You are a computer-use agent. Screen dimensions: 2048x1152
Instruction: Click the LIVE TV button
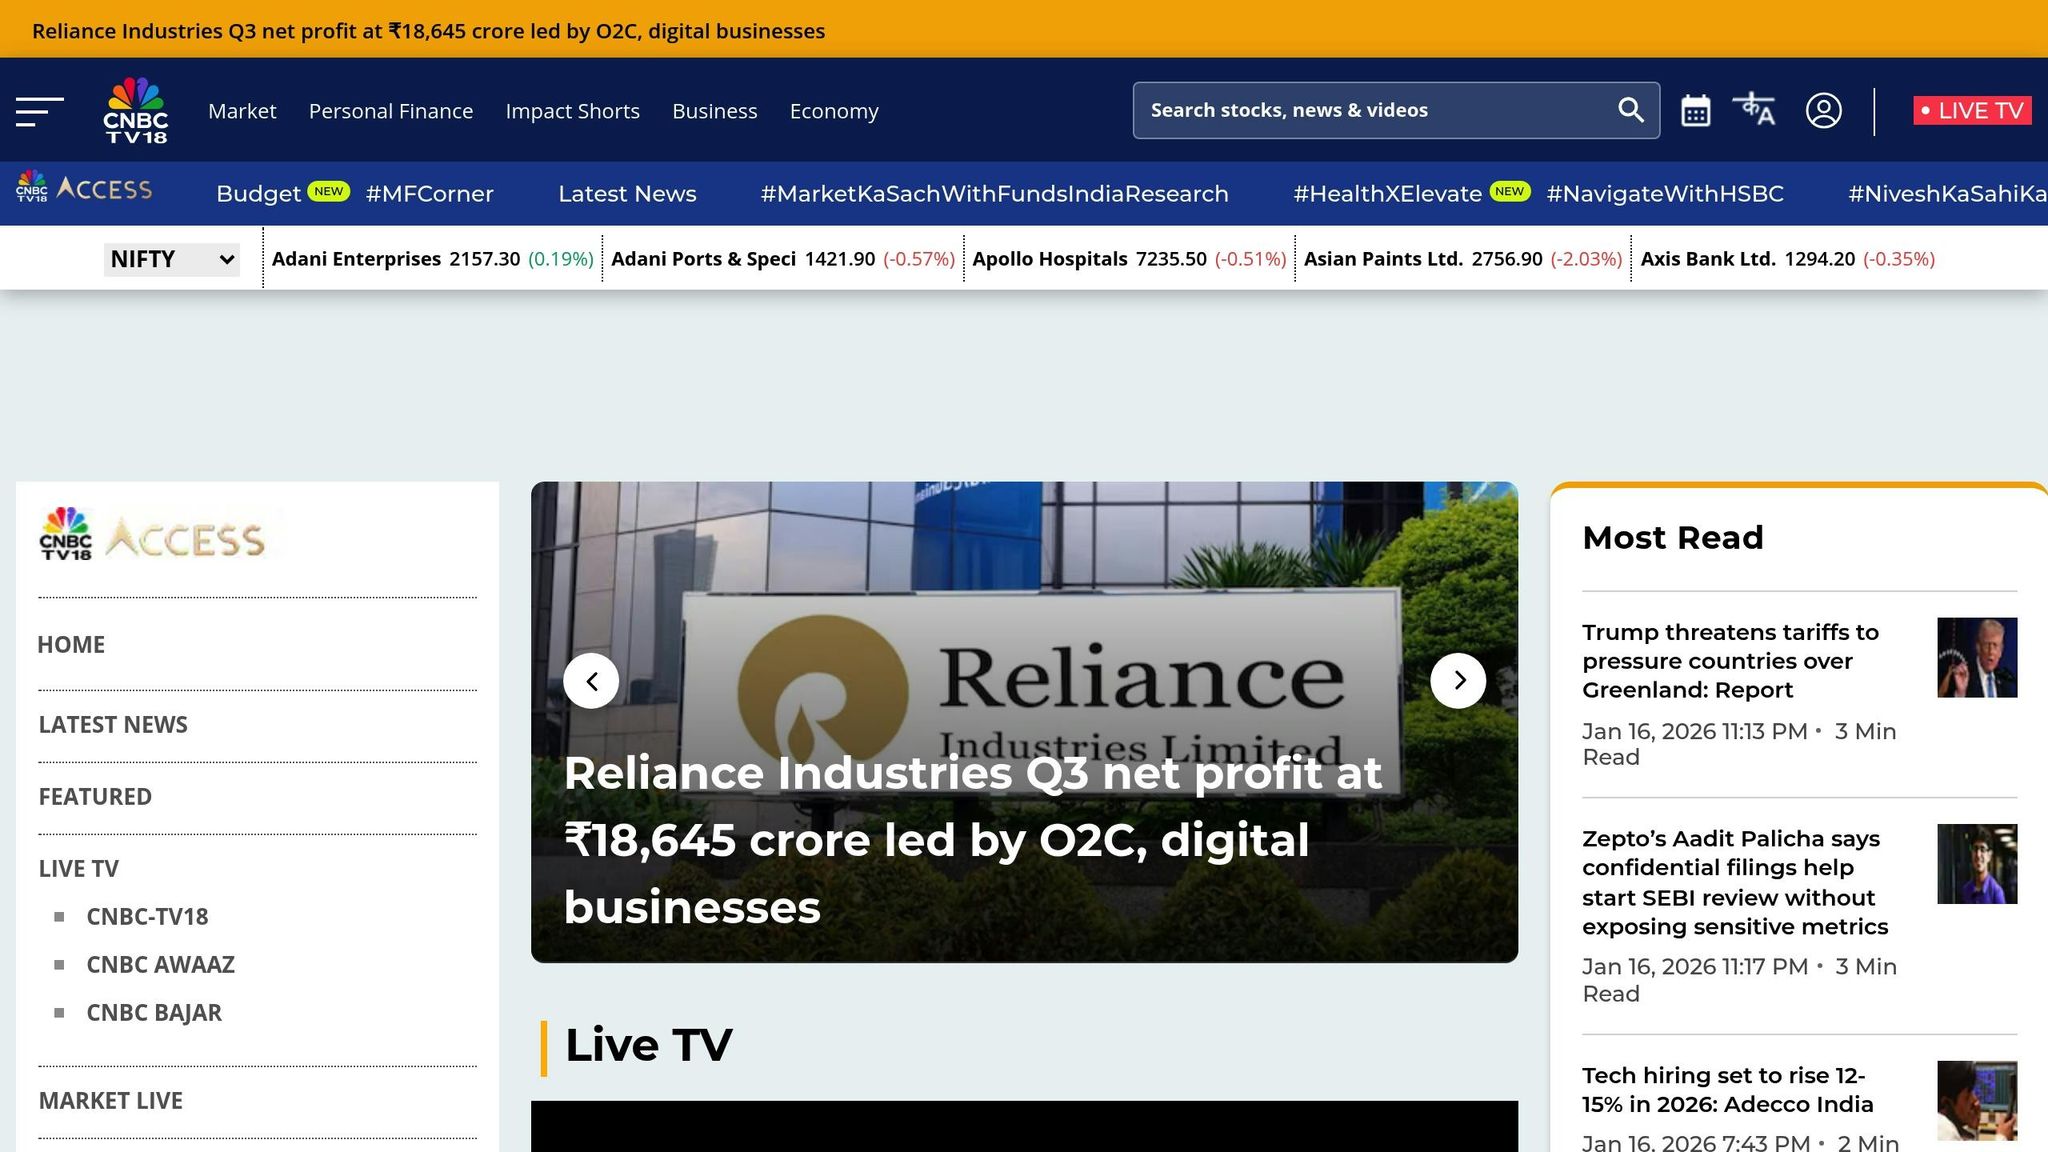(1972, 111)
